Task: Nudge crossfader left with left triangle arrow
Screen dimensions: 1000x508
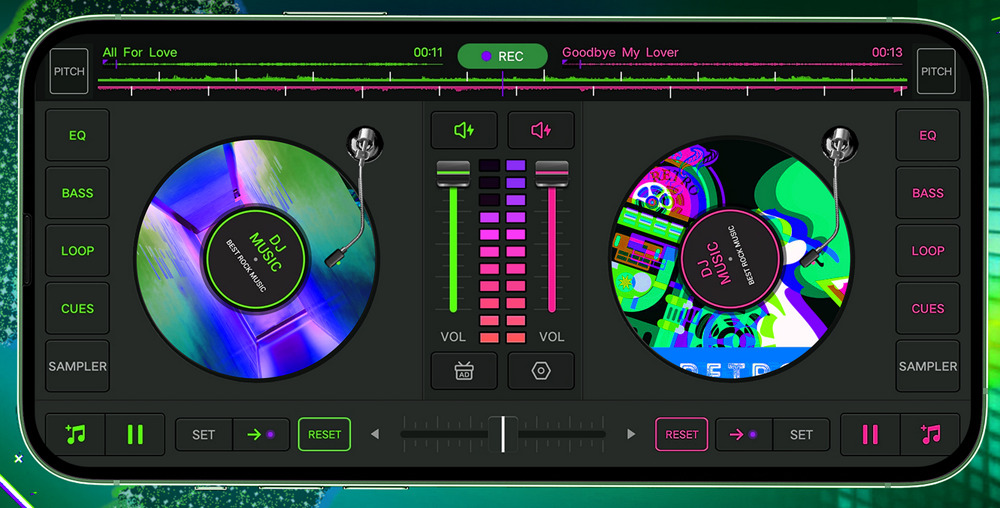Action: point(375,434)
